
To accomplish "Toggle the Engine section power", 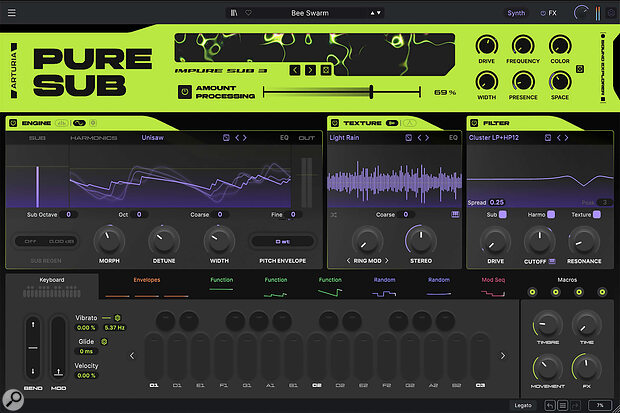I will point(13,123).
